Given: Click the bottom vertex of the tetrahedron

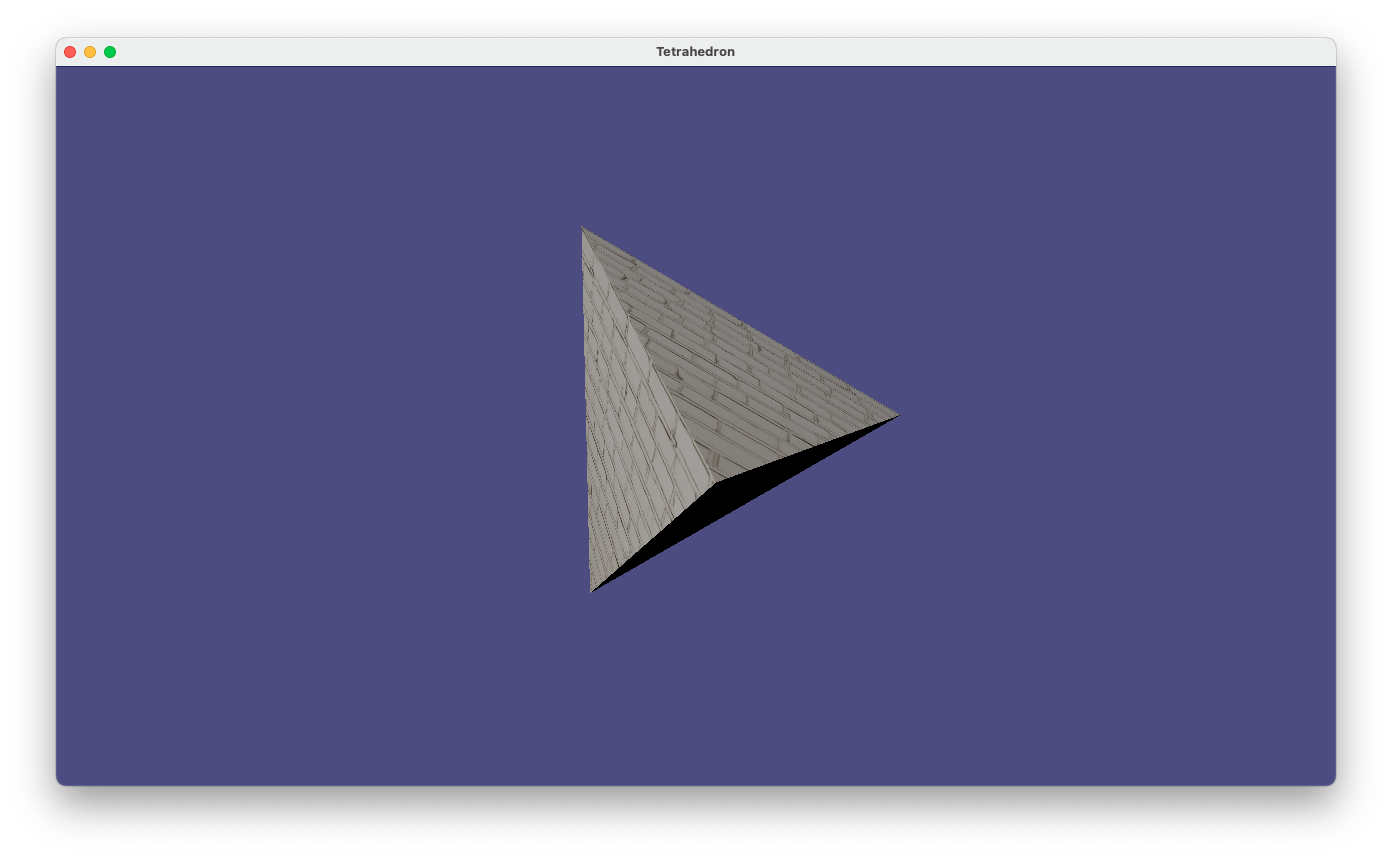Looking at the screenshot, I should coord(592,590).
